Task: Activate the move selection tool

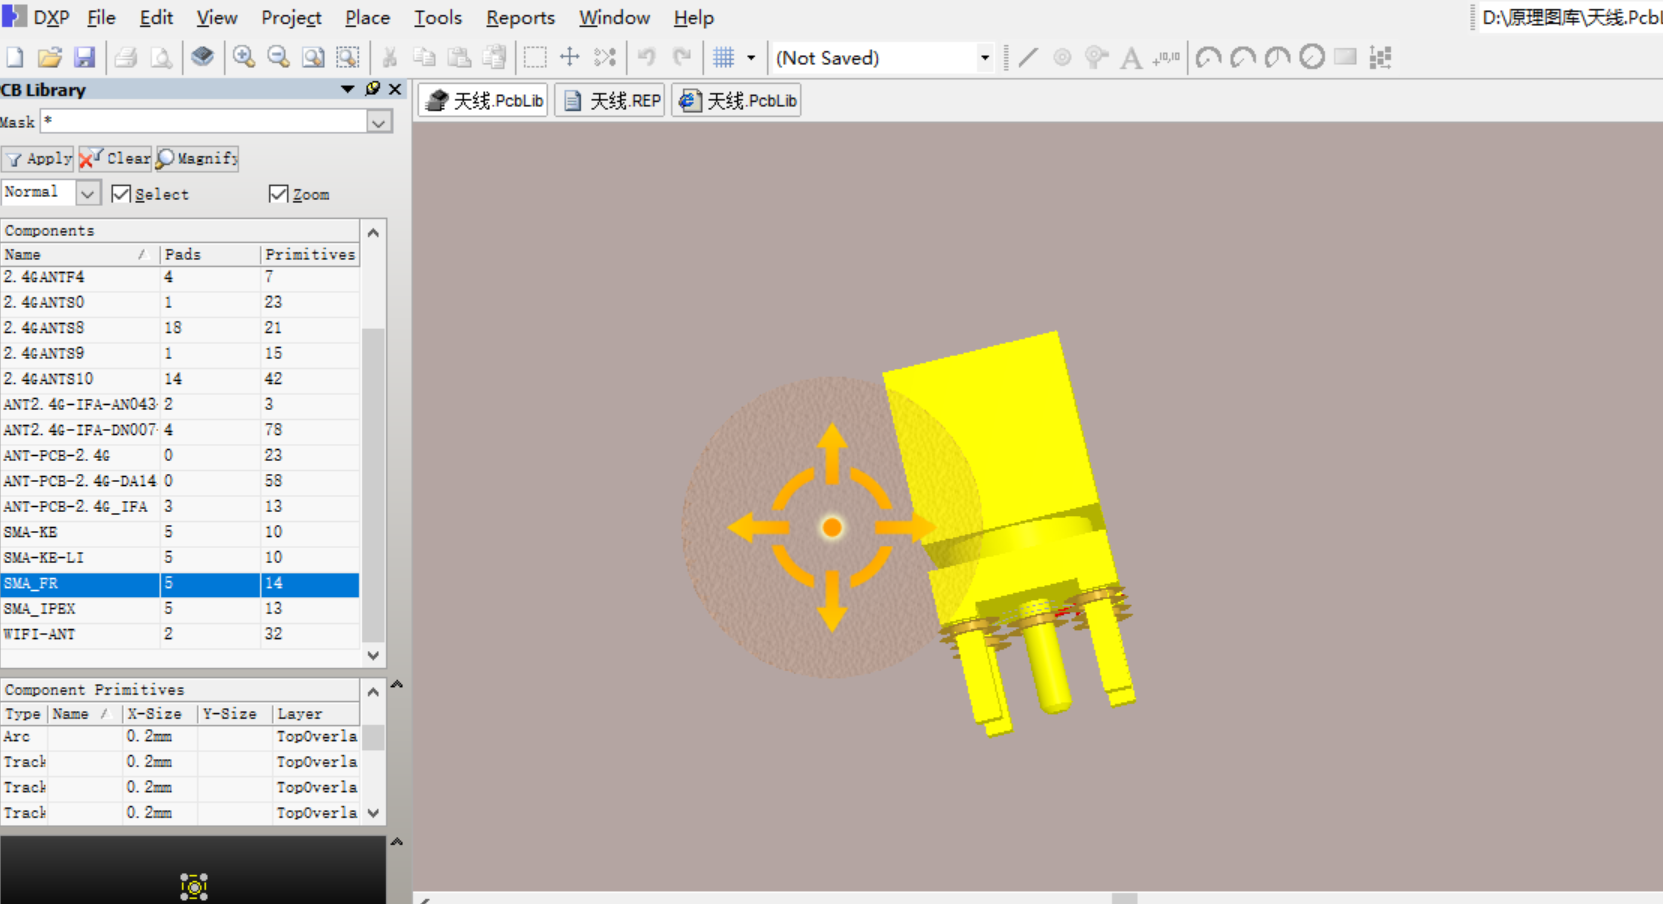Action: pos(570,57)
